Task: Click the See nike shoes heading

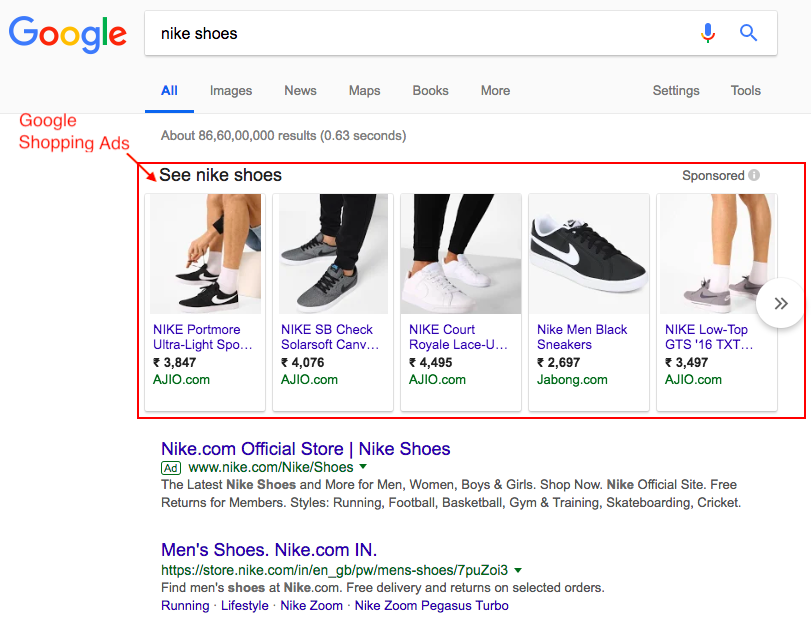Action: (x=220, y=175)
